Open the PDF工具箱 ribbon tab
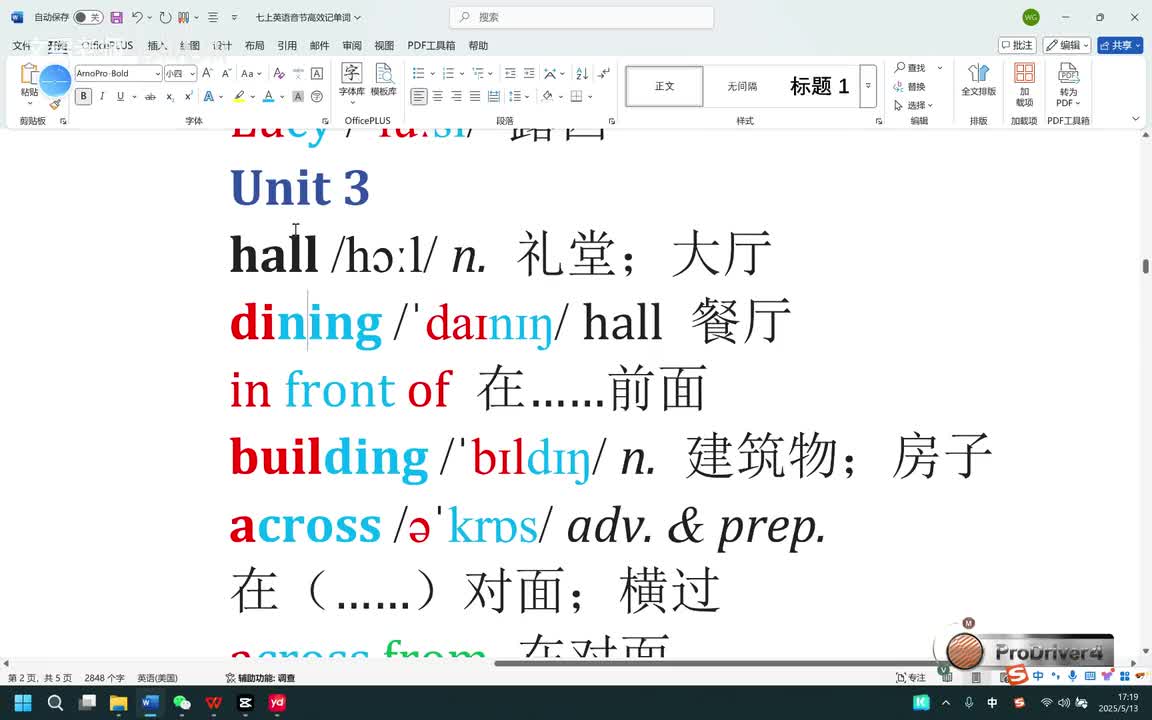The height and width of the screenshot is (720, 1152). (431, 46)
